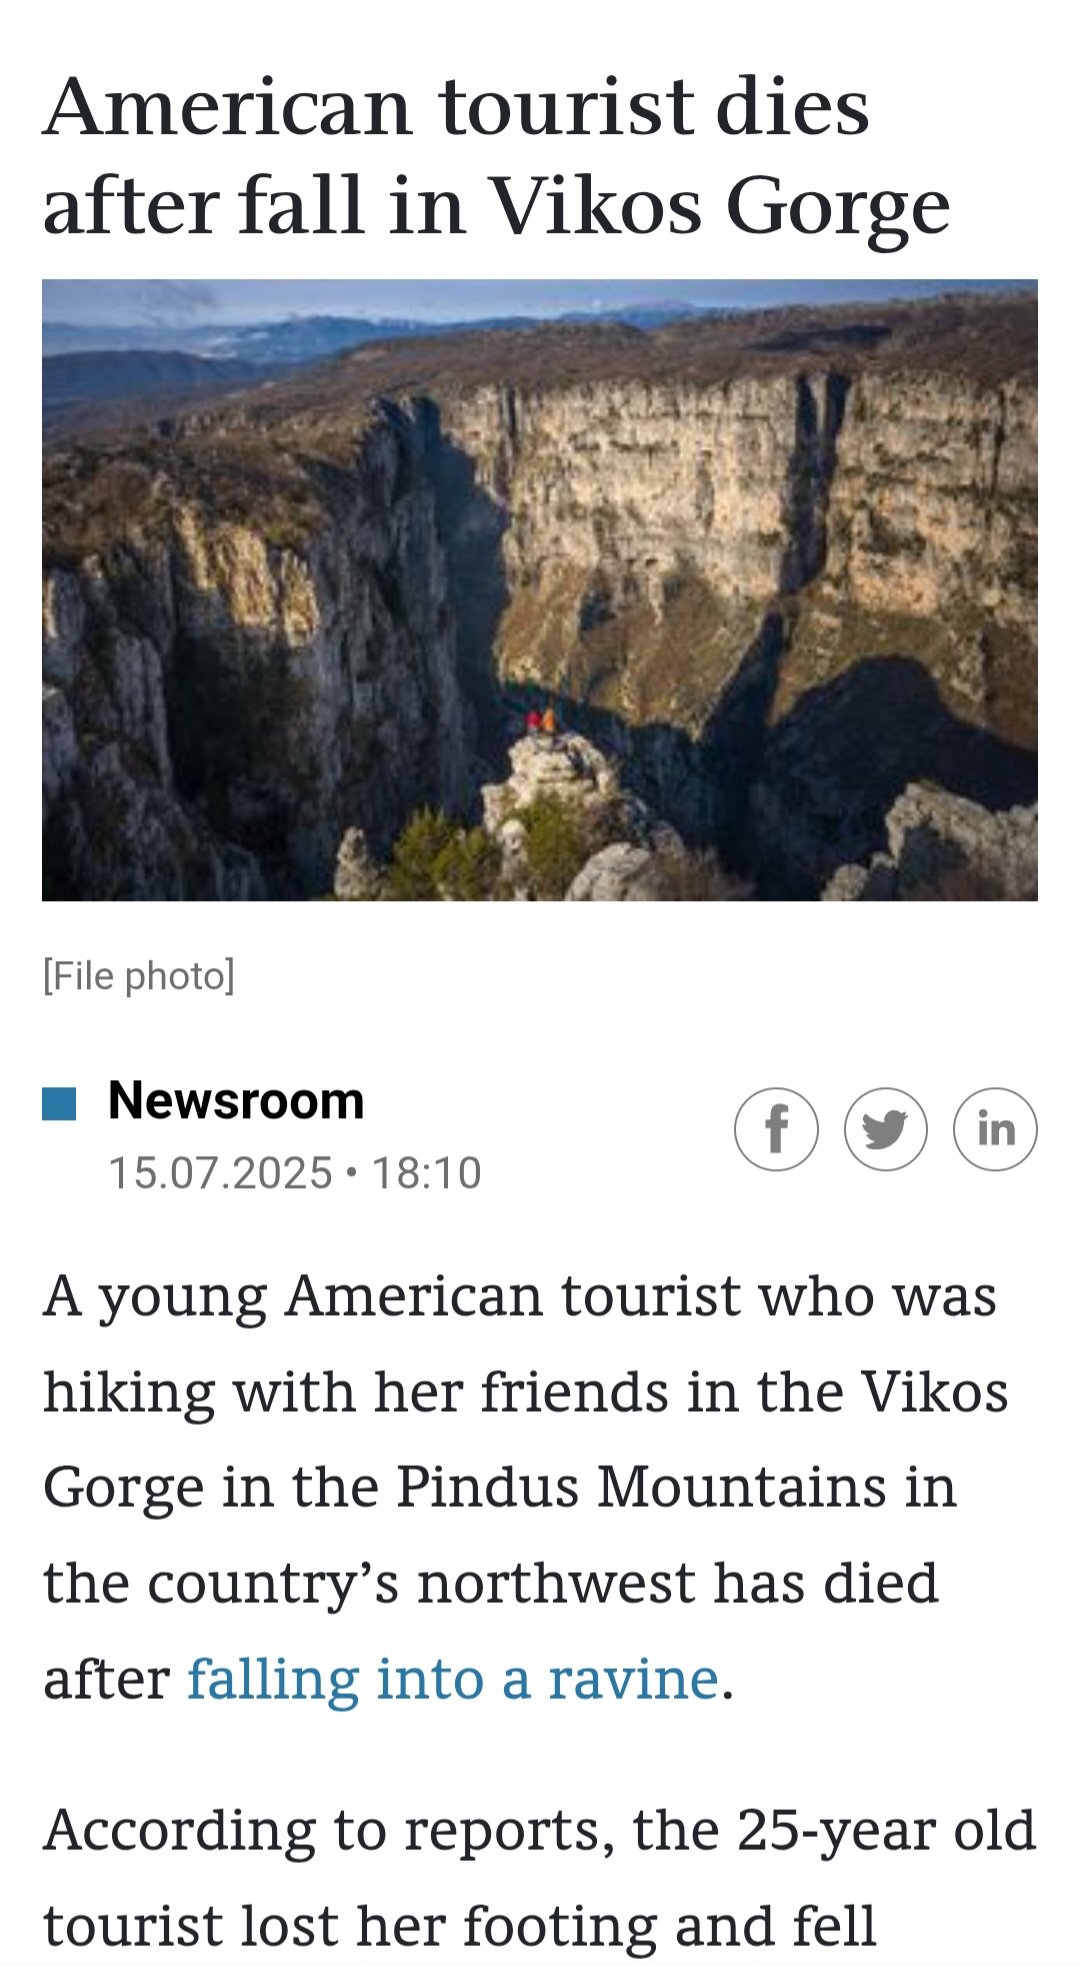
Task: Click the 18:10 publication time
Action: point(427,1173)
